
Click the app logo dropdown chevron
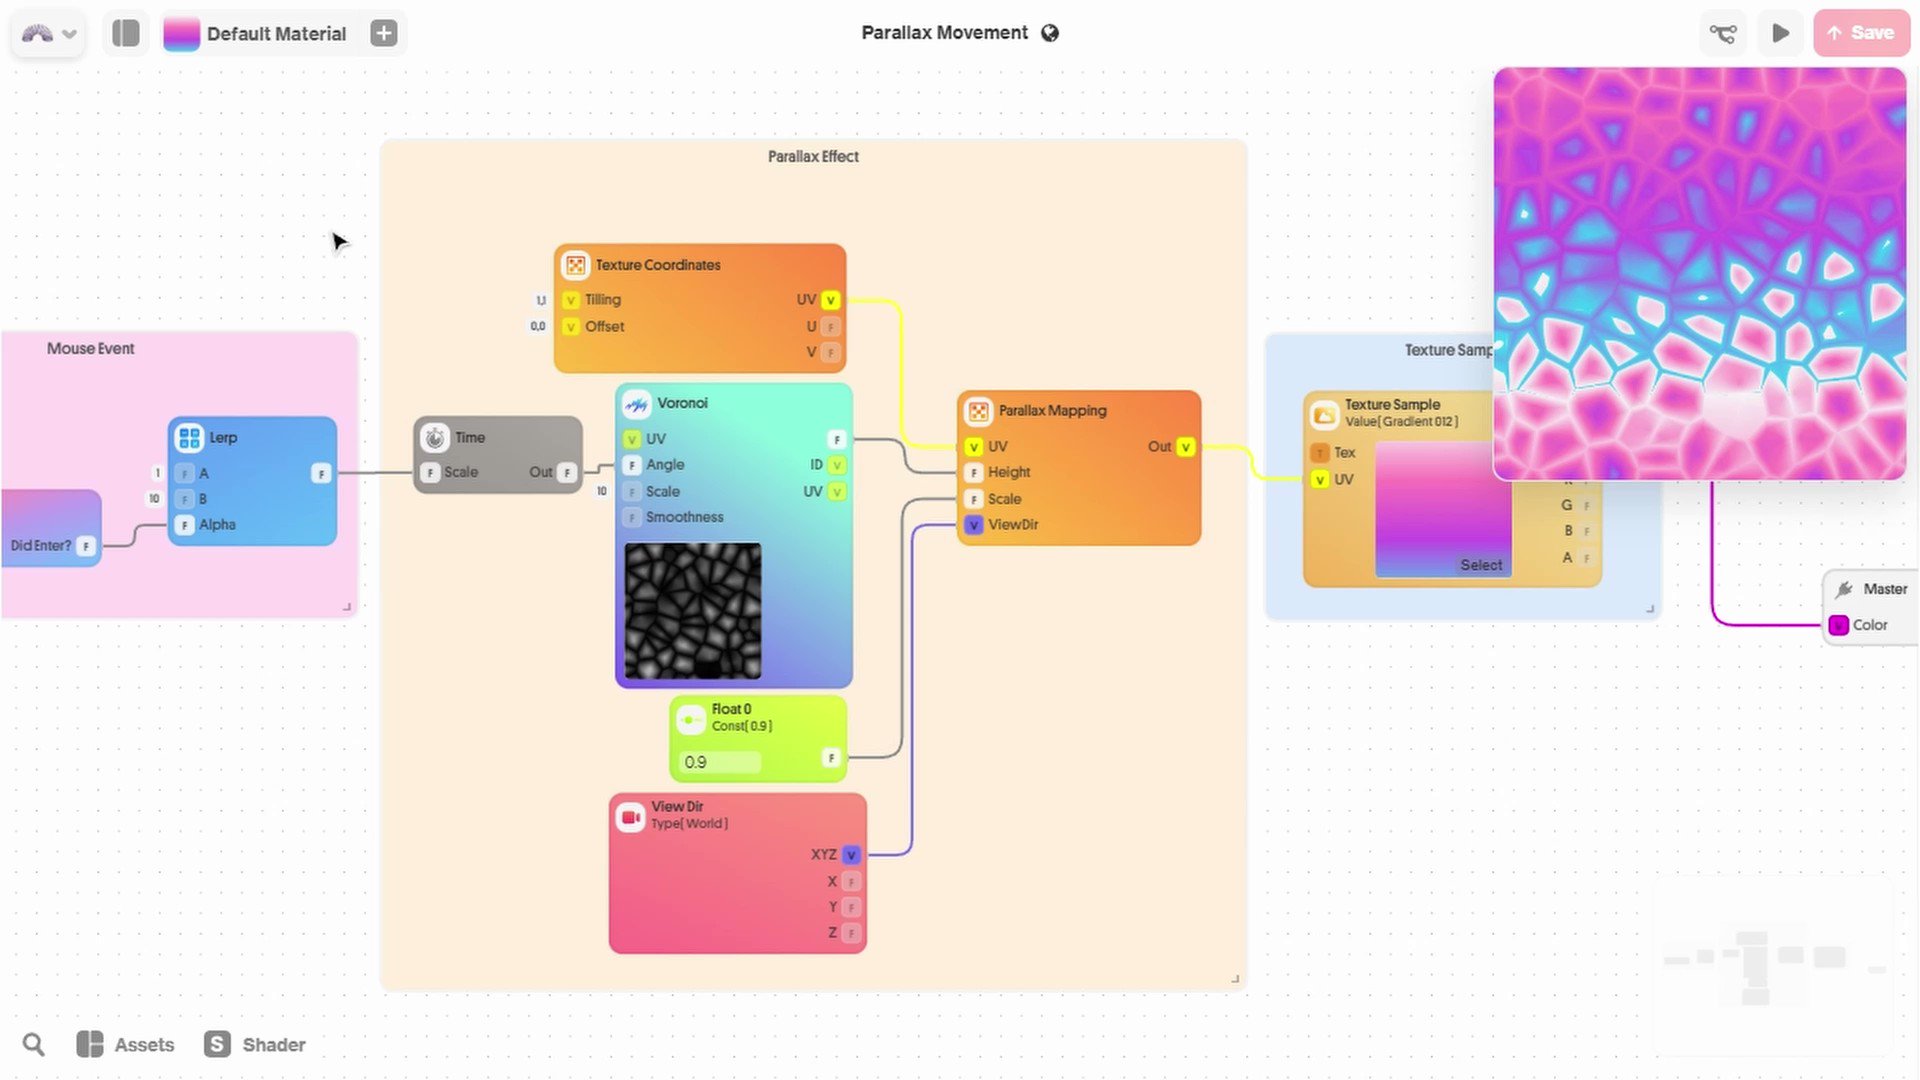coord(69,34)
